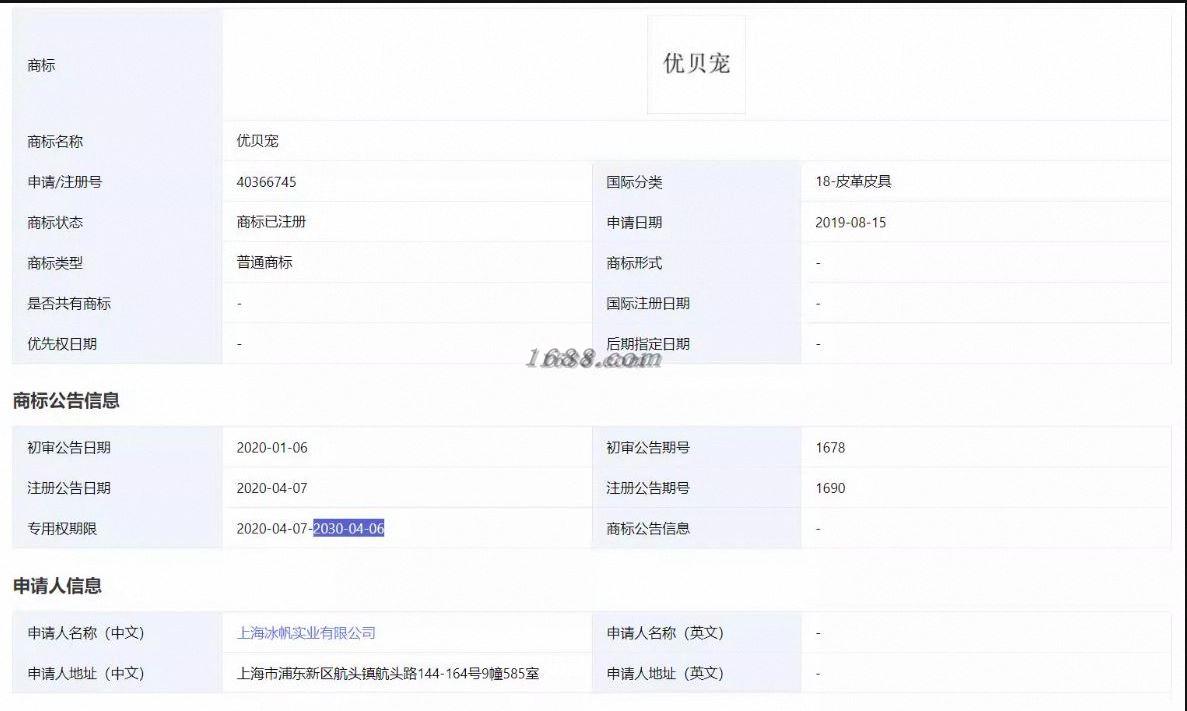1187x711 pixels.
Task: Click the application date 2019-08-15
Action: 850,223
